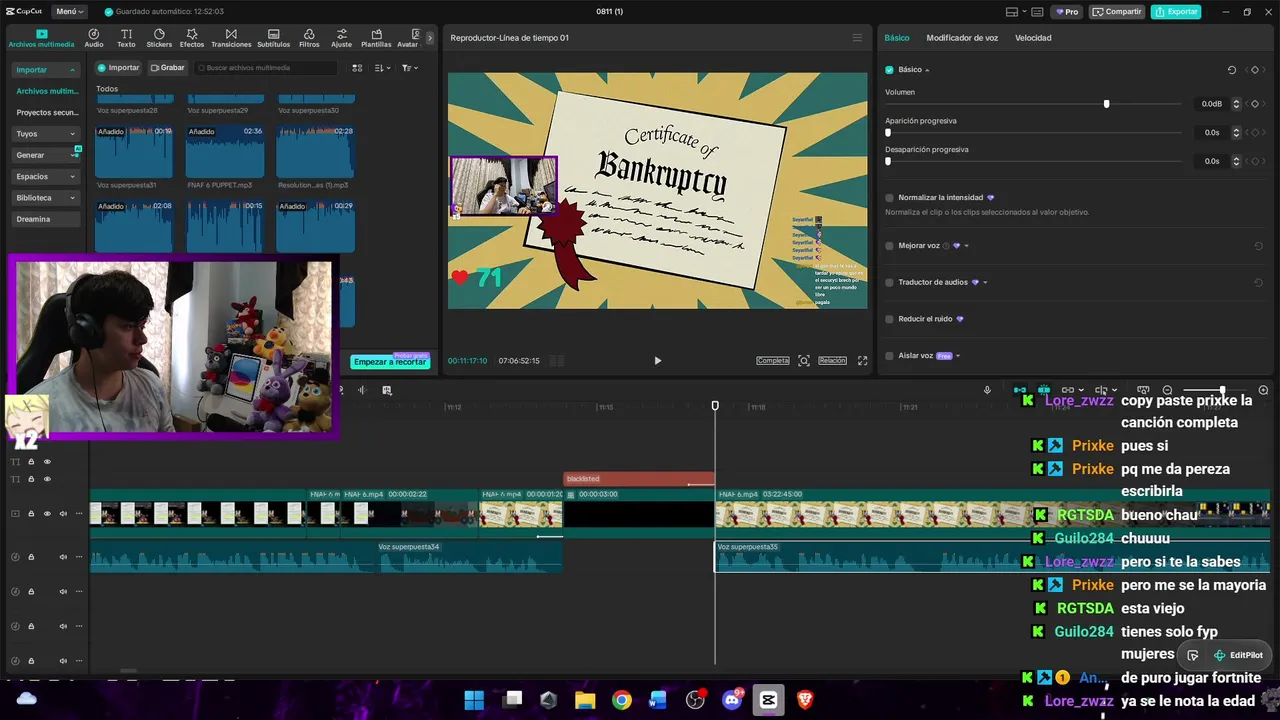This screenshot has width=1280, height=720.
Task: Open the Transiciones panel
Action: point(231,38)
